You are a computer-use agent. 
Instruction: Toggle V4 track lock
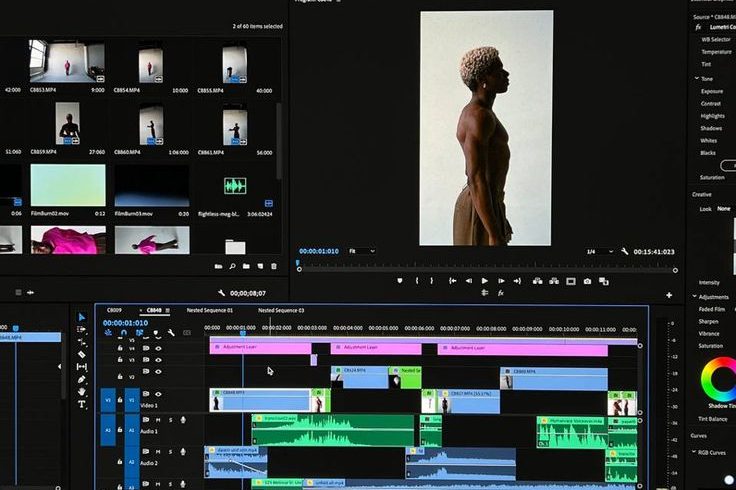point(120,348)
